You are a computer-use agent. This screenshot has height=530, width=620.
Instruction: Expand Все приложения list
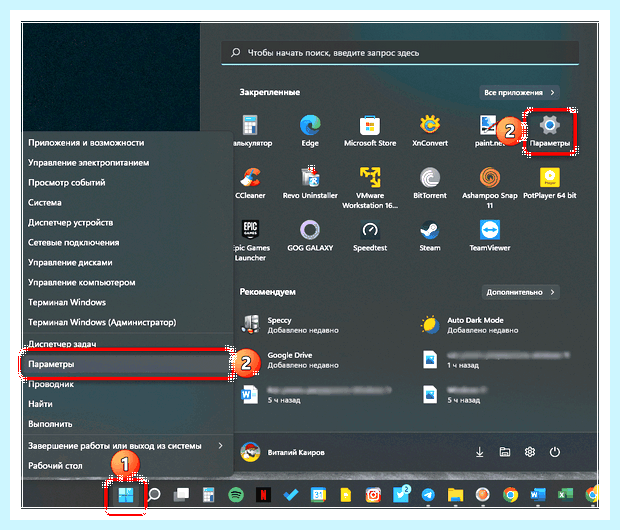click(x=519, y=93)
